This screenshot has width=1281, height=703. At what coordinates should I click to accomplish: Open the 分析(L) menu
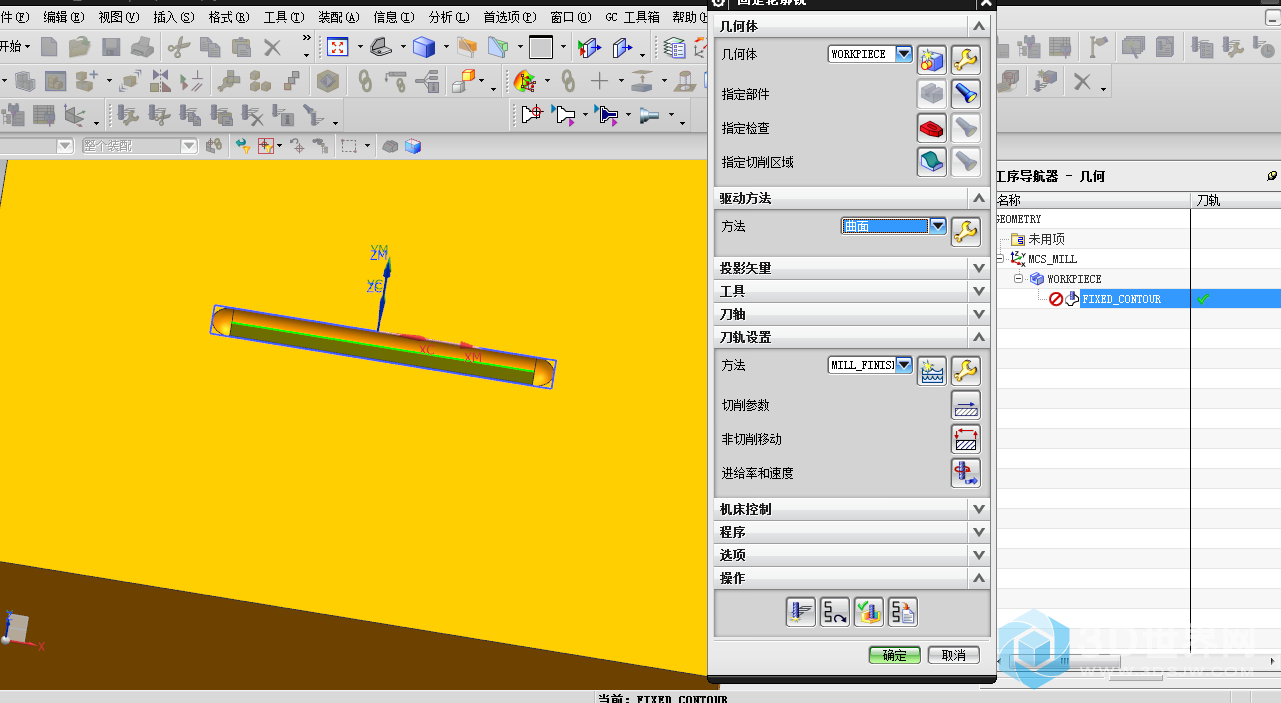click(x=449, y=17)
